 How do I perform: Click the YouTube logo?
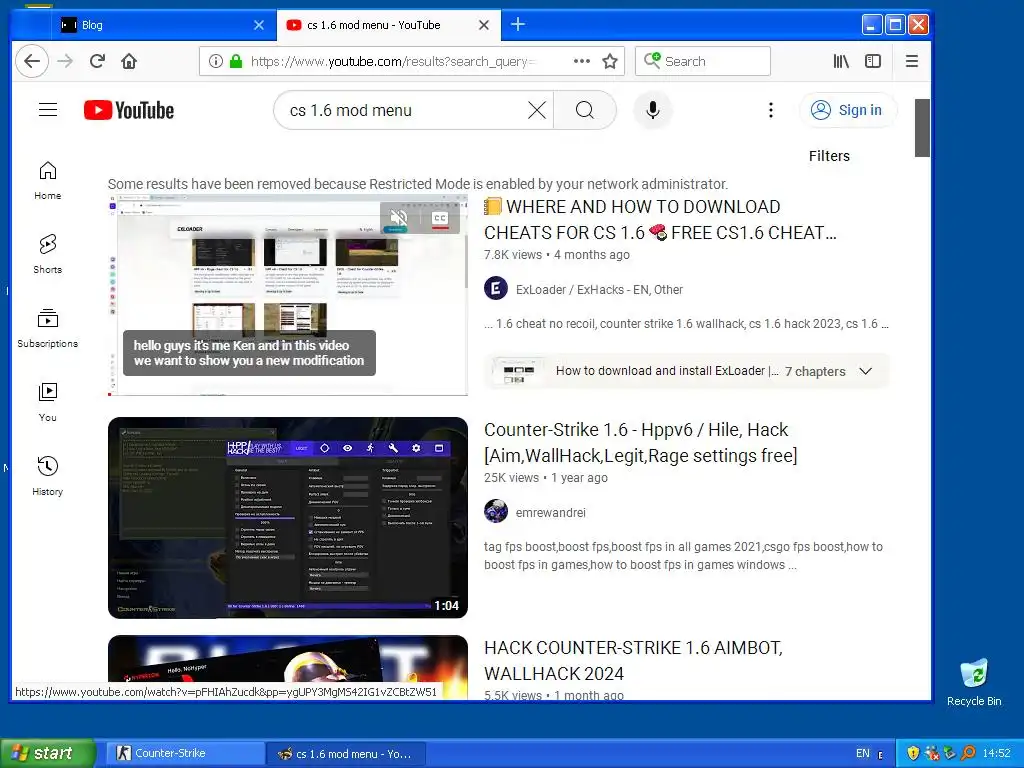pos(129,110)
